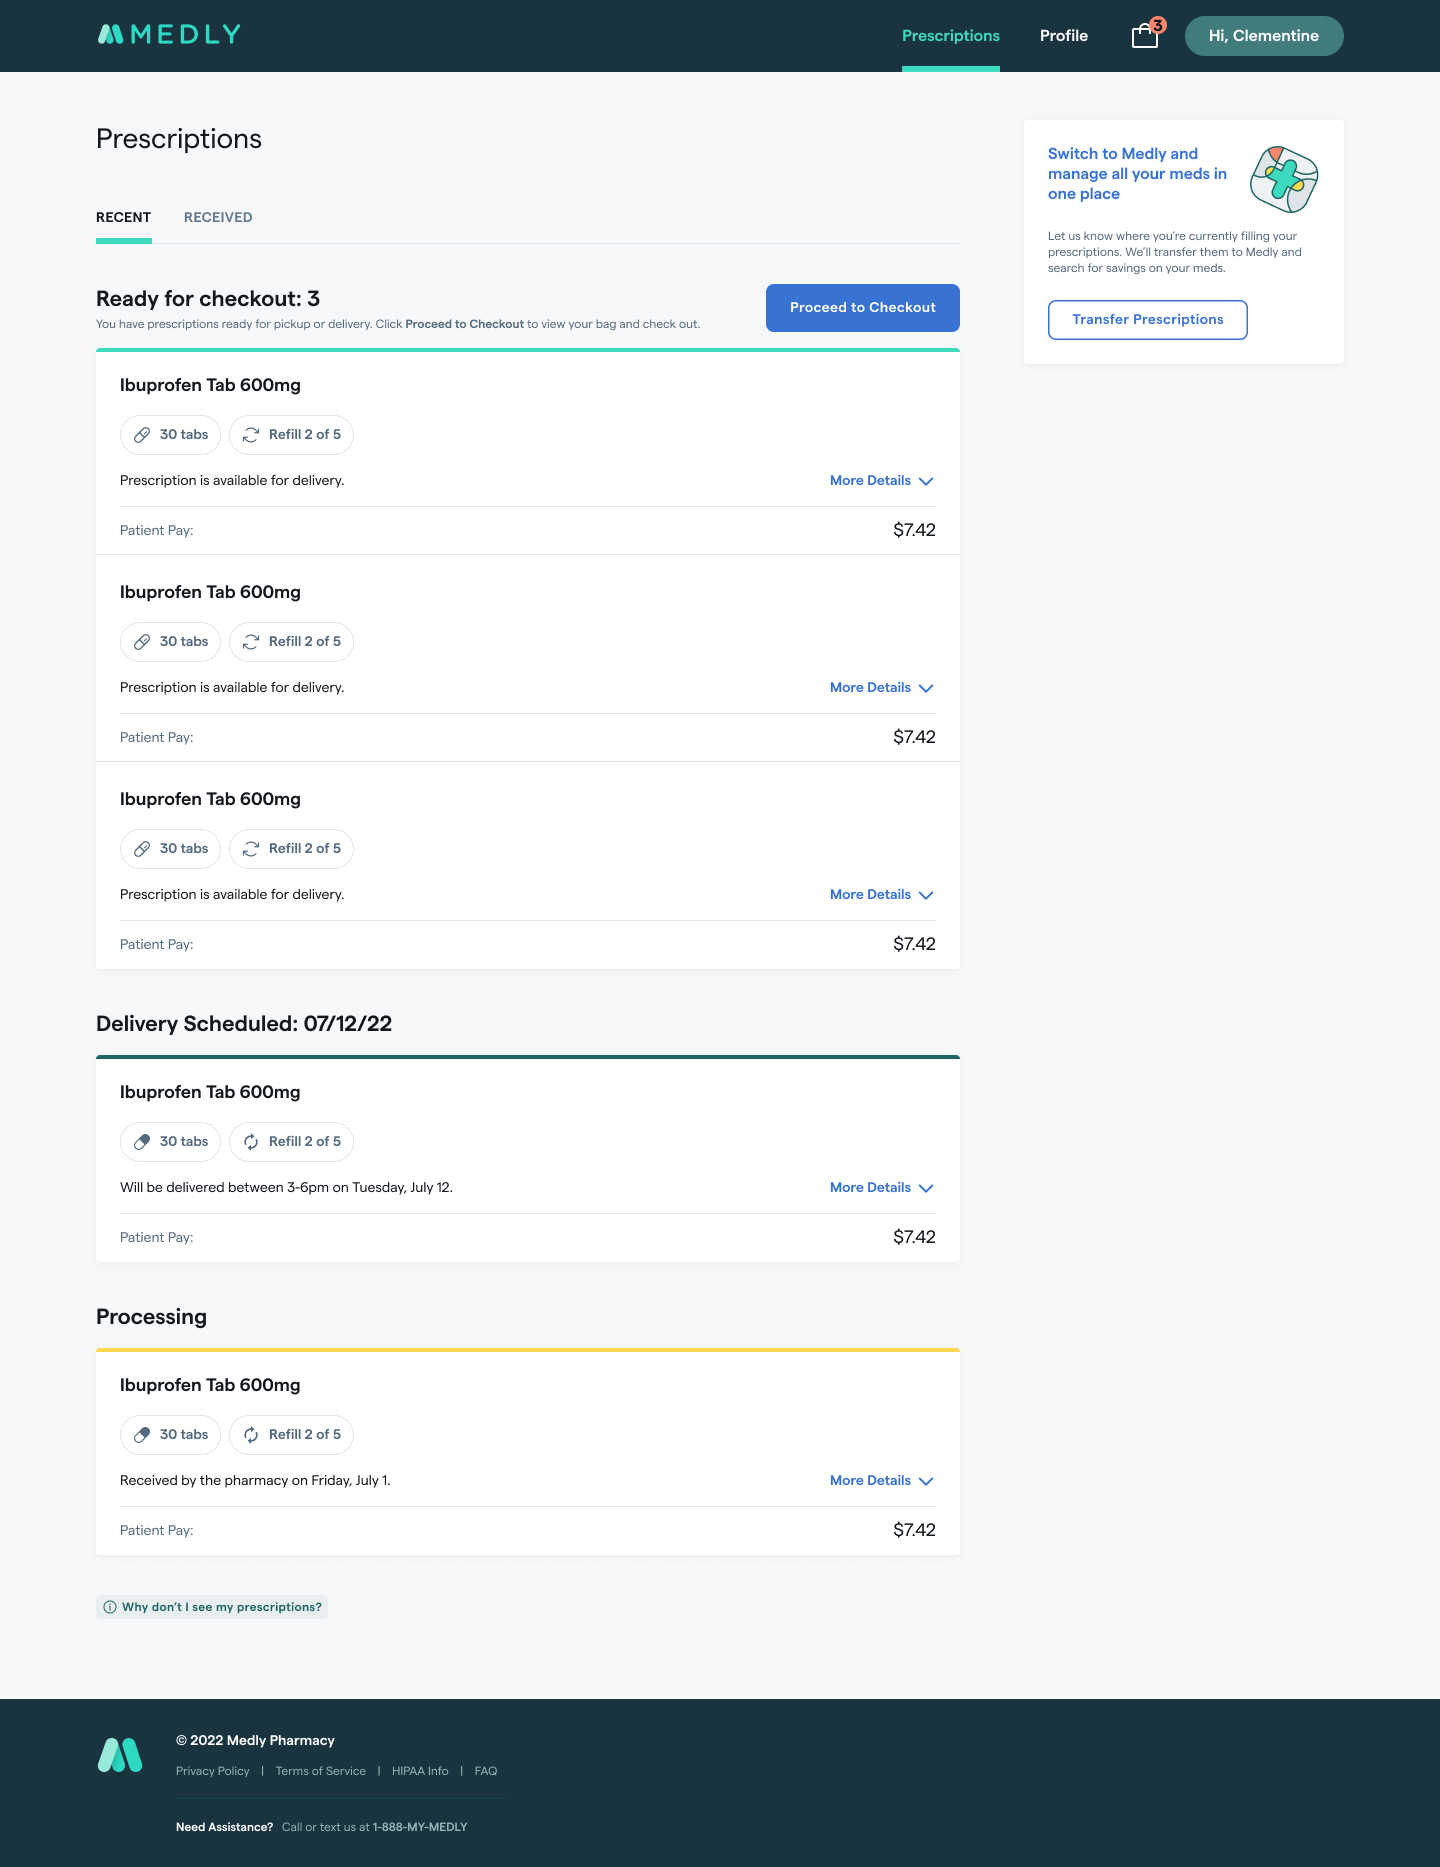Click pill icon on first Ibuprofen card

(142, 435)
